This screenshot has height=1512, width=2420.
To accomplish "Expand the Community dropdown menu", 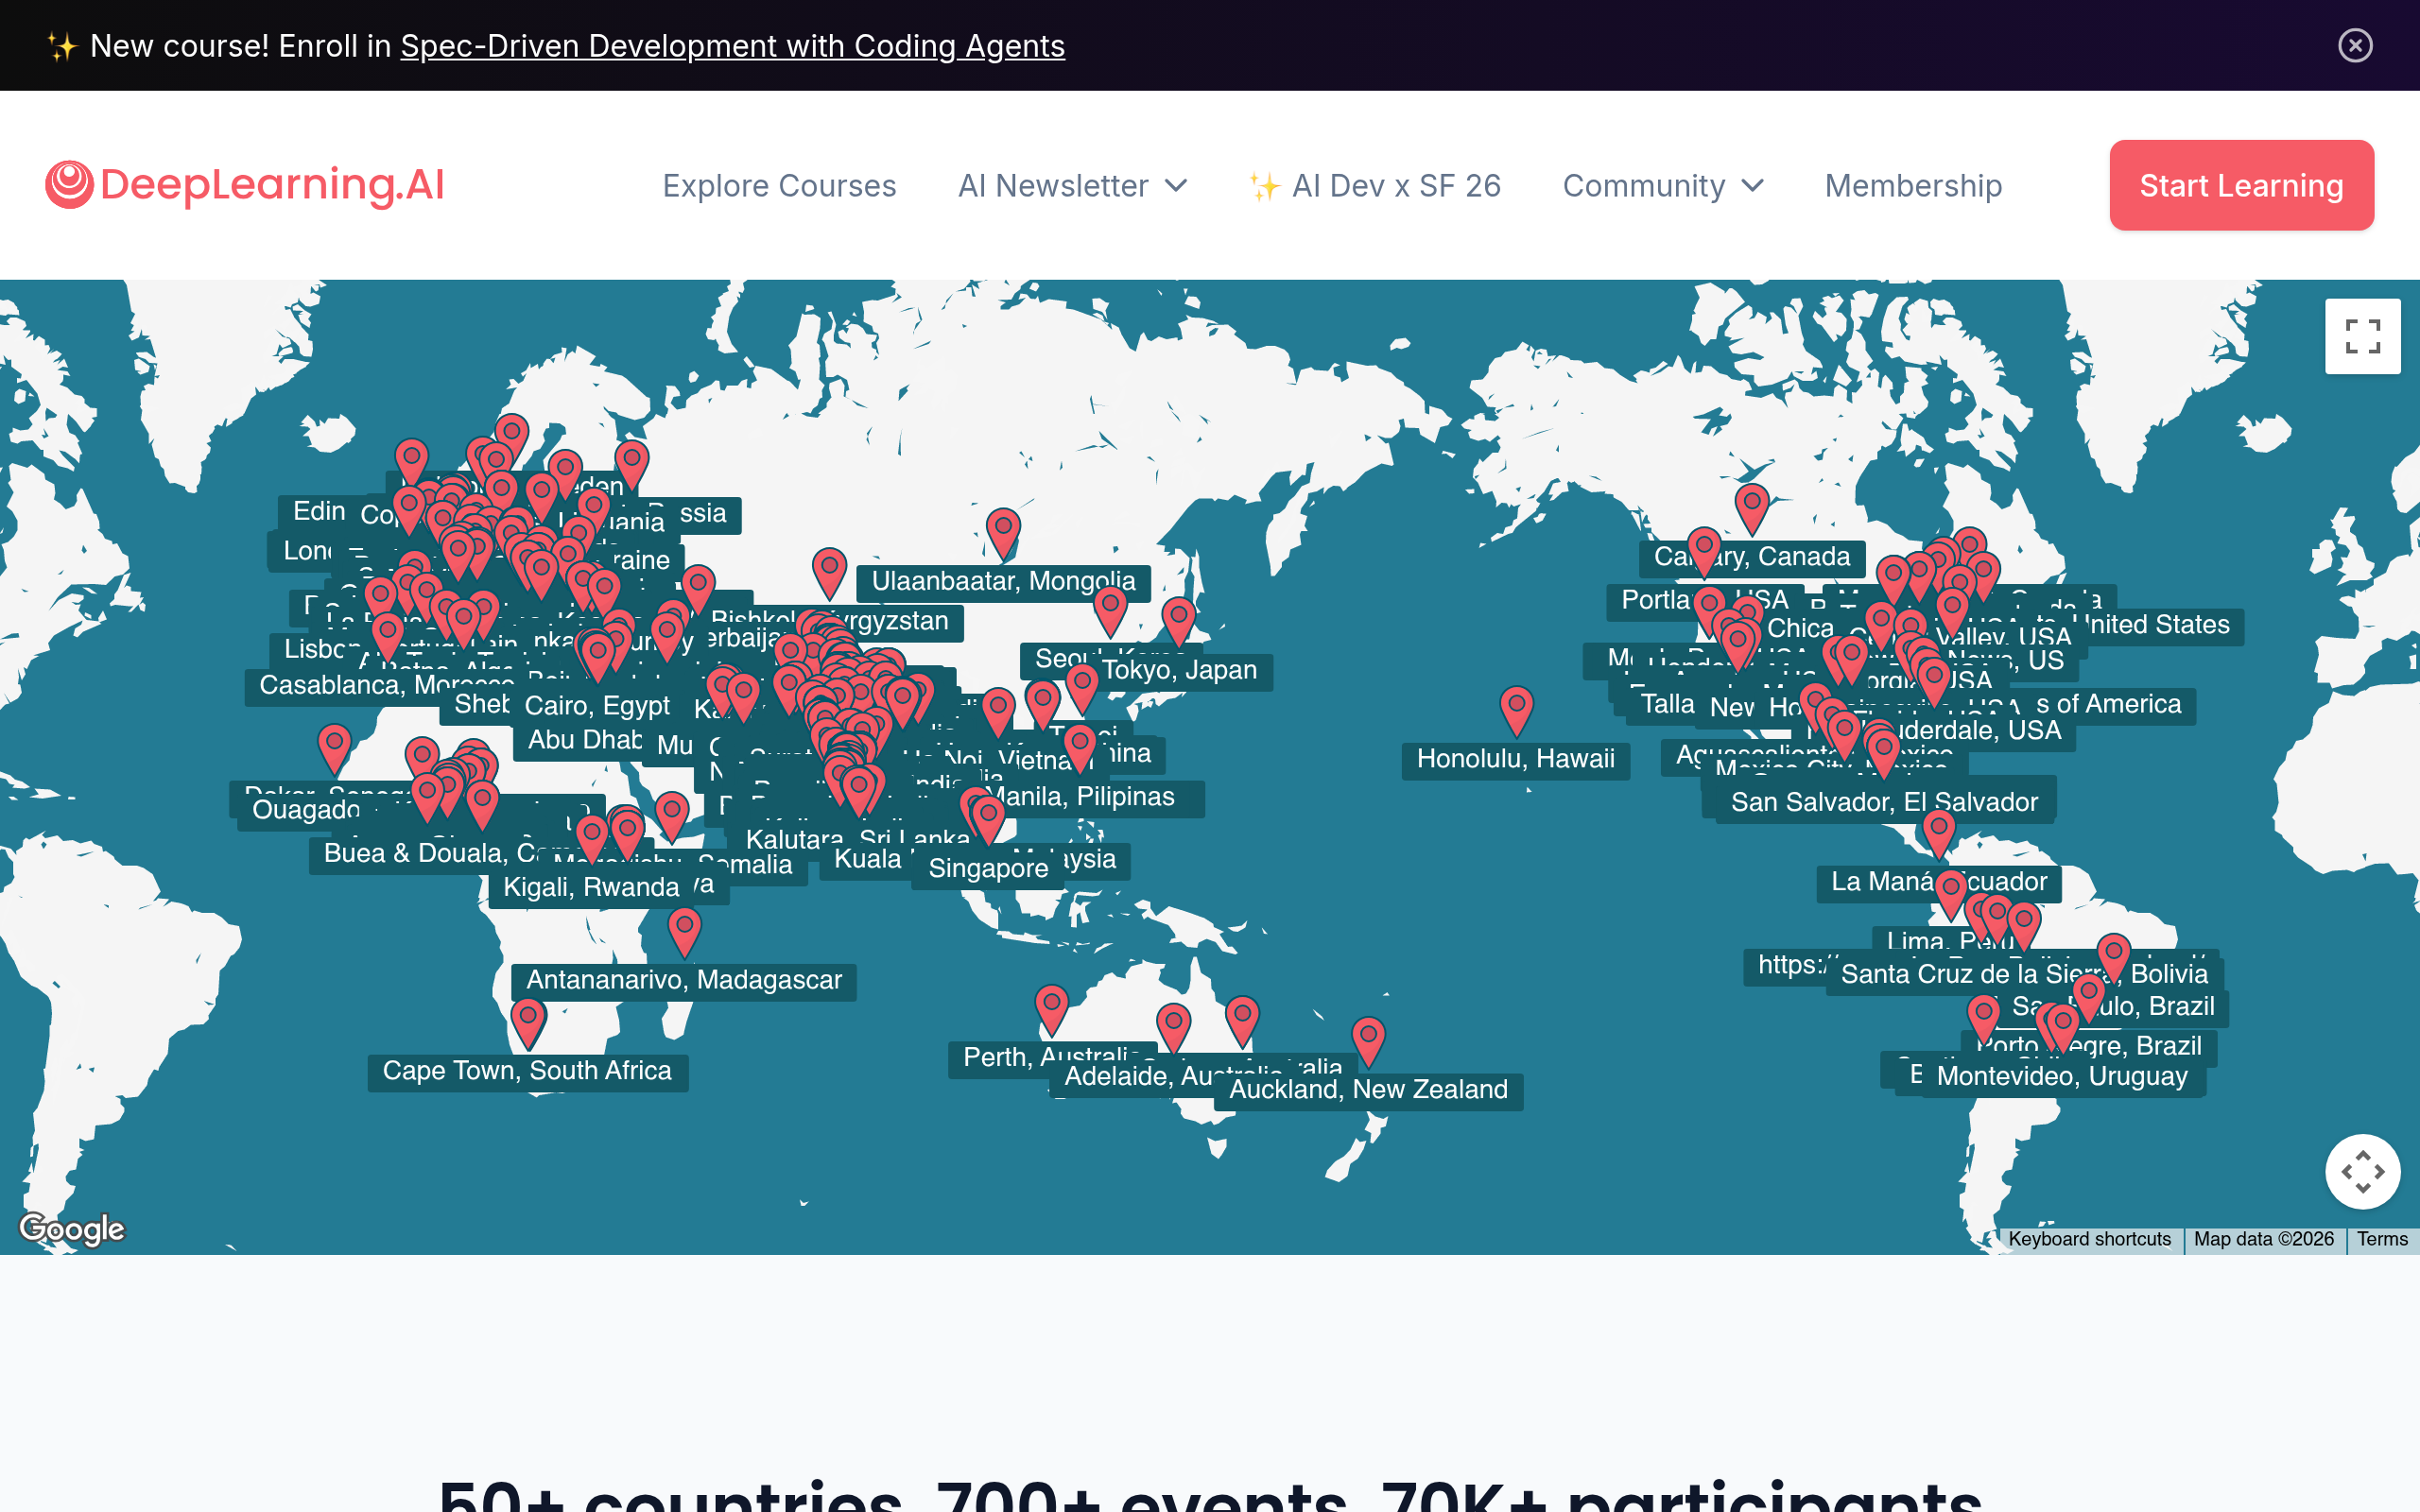I will coord(1662,186).
